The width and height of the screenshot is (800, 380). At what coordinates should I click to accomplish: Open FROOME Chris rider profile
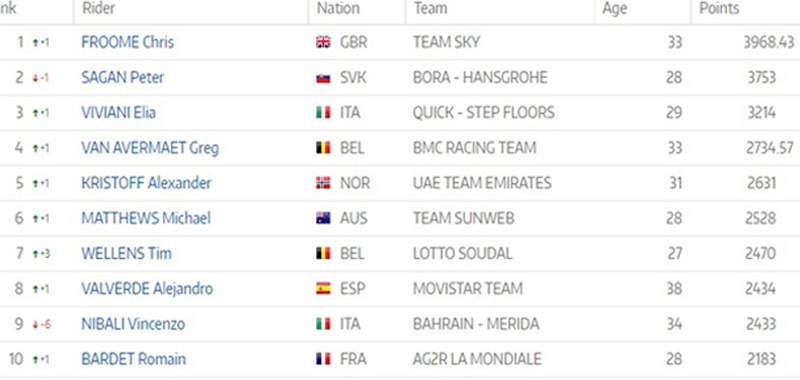pyautogui.click(x=128, y=42)
